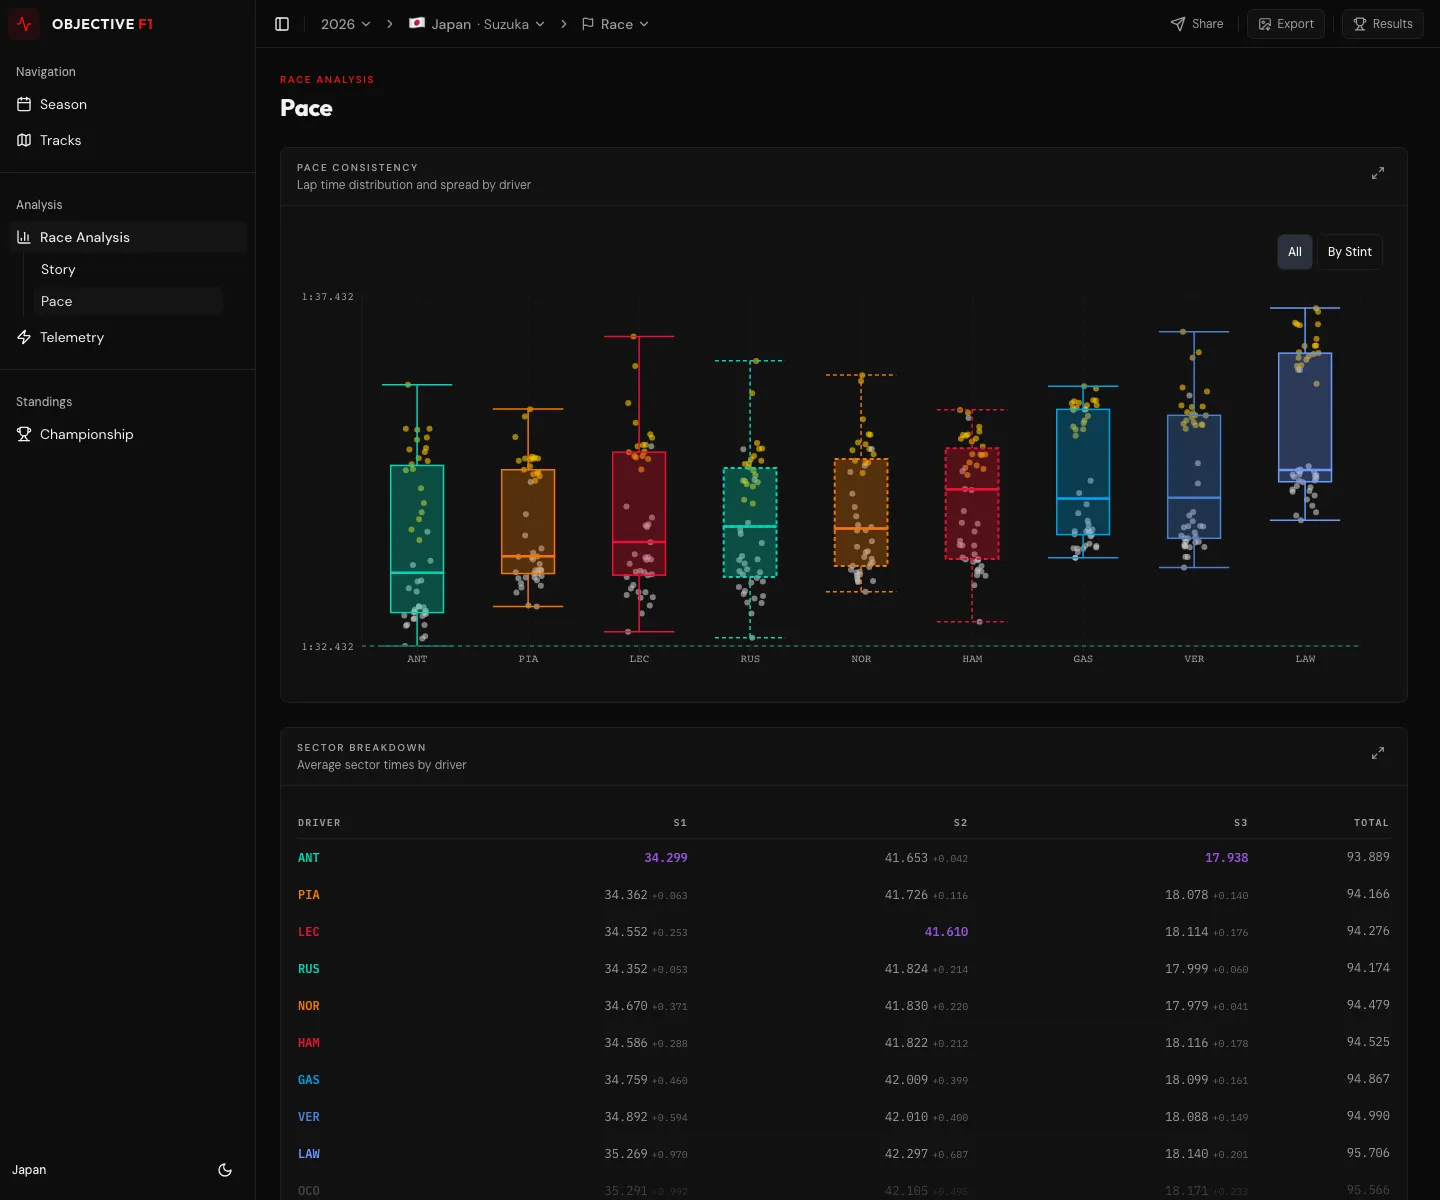Click the ANT driver row label
This screenshot has height=1200, width=1440.
click(309, 858)
